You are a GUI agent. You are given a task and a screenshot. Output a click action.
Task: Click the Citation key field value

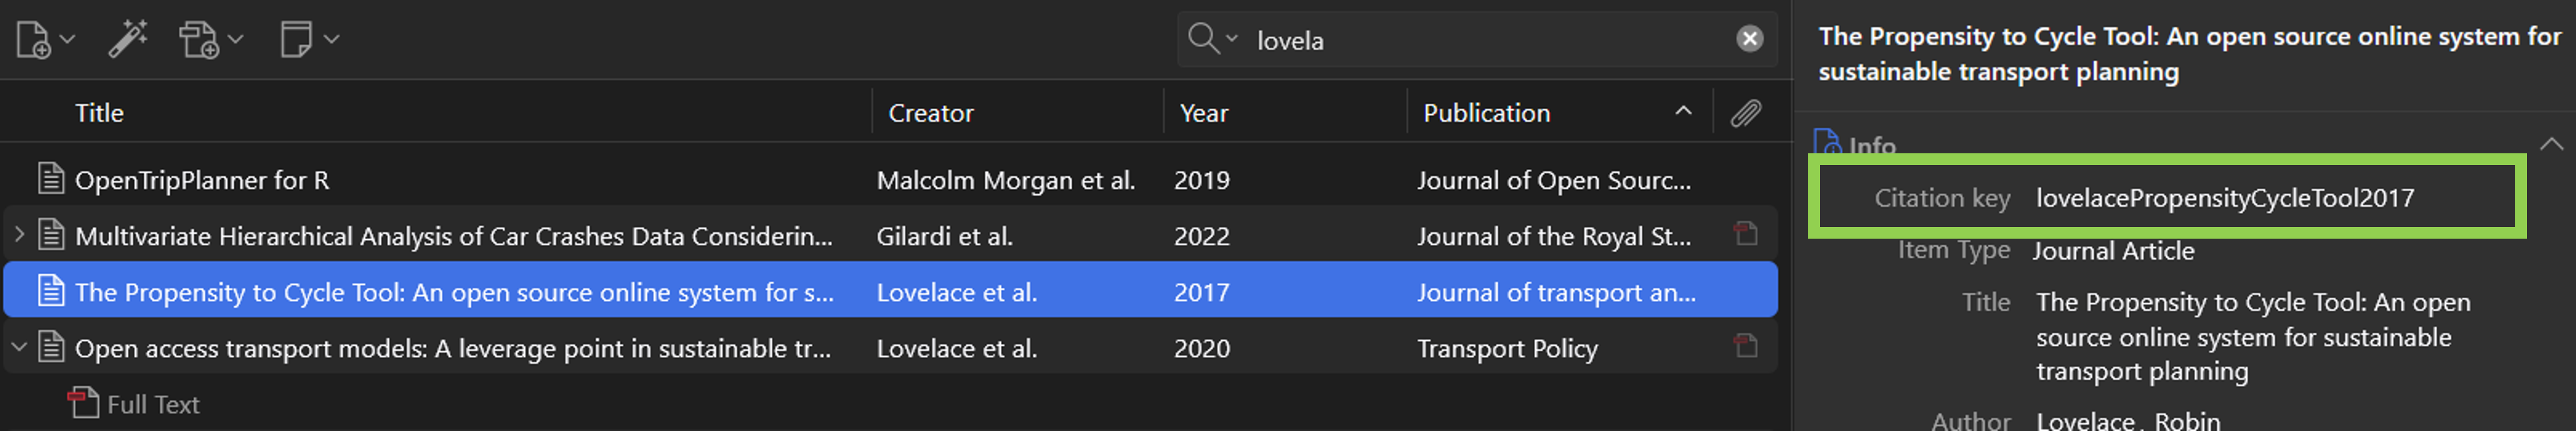click(x=2224, y=198)
